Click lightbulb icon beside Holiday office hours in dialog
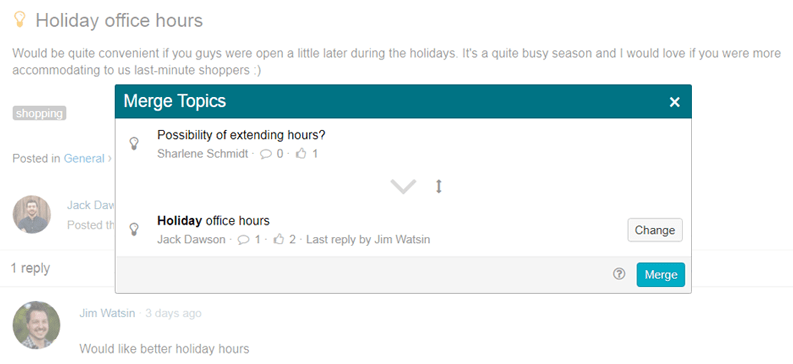The height and width of the screenshot is (364, 793). [x=134, y=230]
